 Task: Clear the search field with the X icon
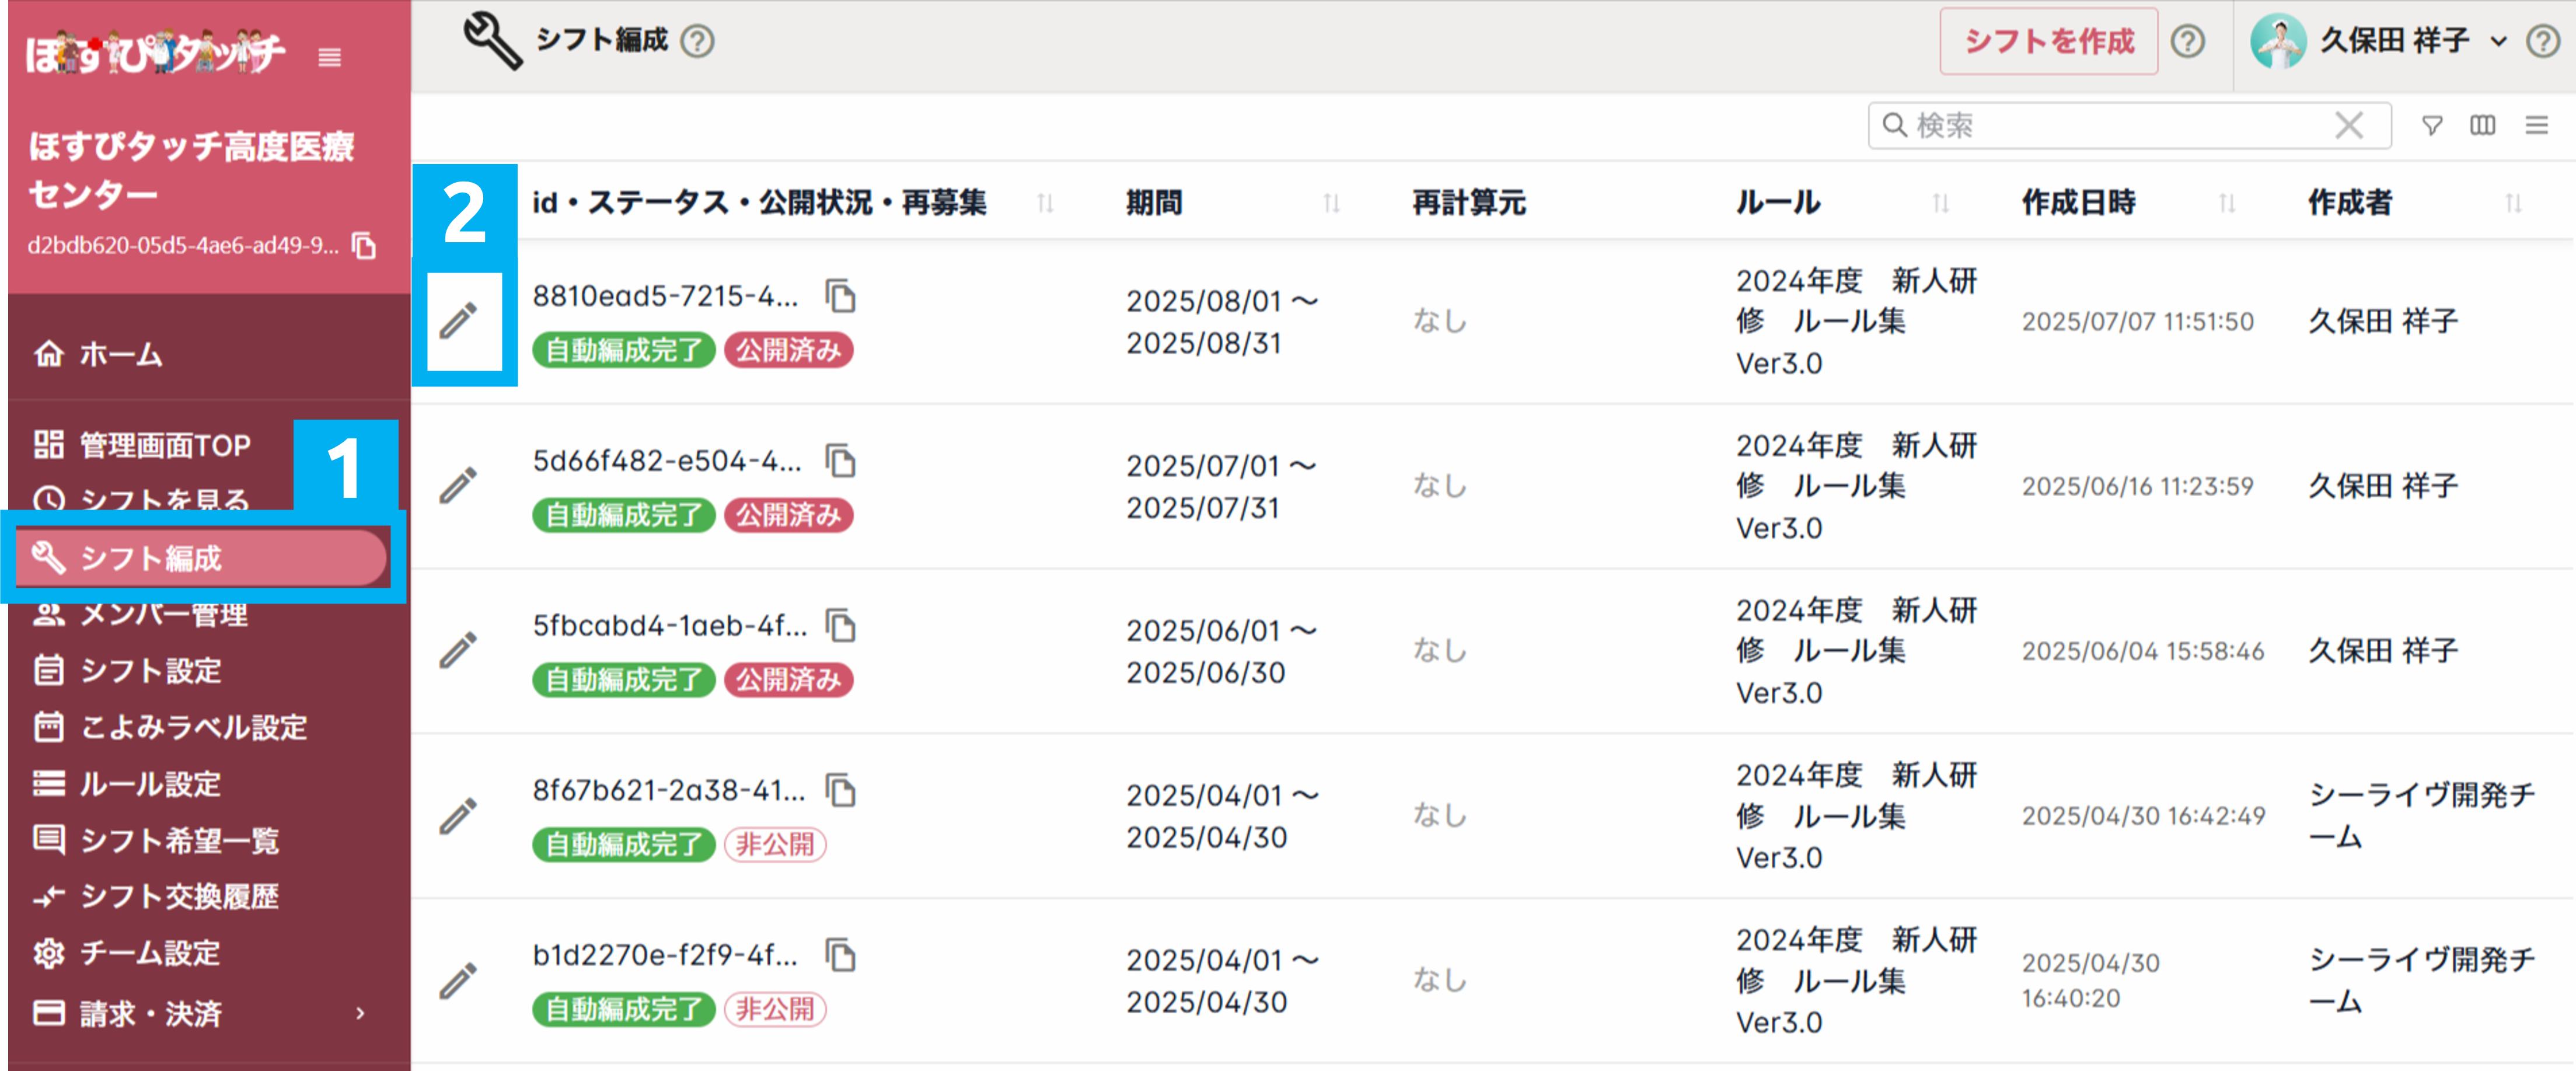click(x=2349, y=125)
